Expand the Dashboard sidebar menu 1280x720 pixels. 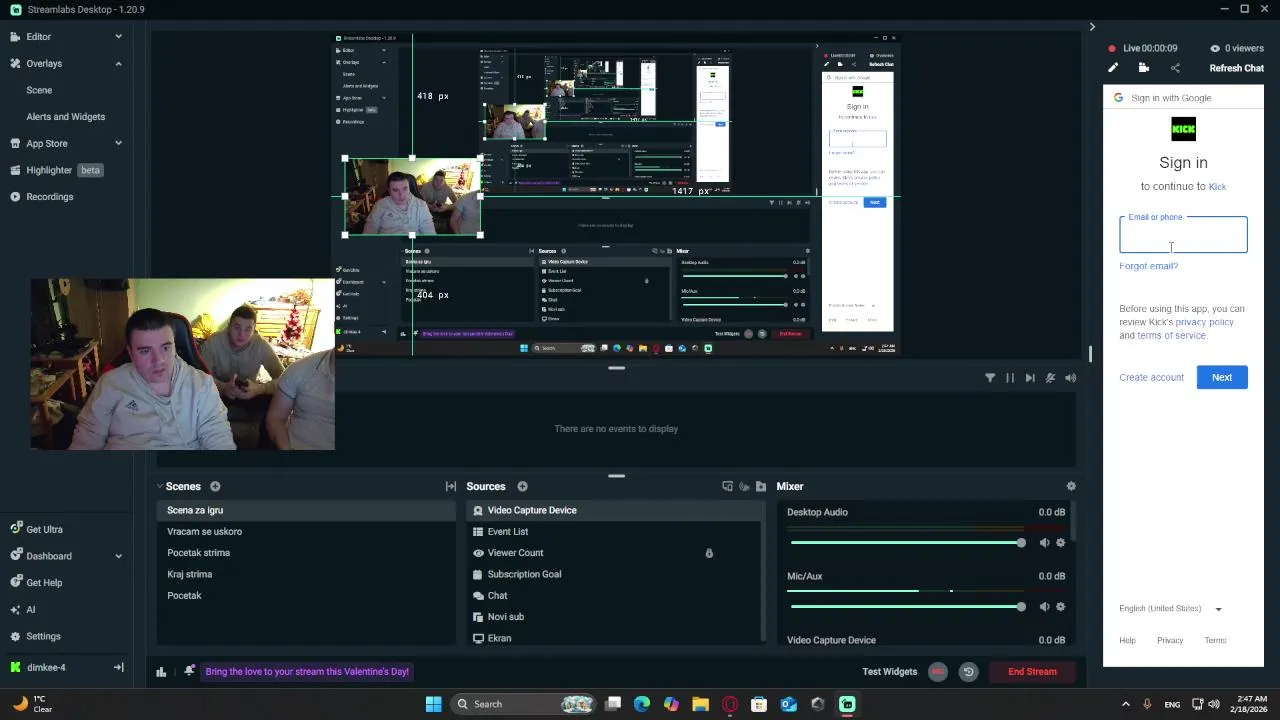(118, 556)
